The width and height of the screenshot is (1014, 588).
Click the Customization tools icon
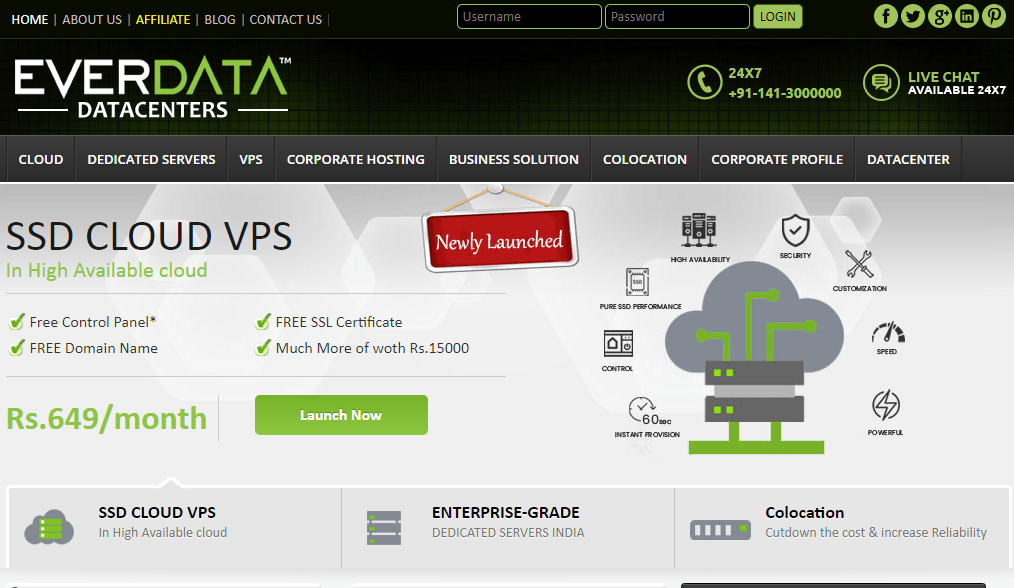(859, 264)
